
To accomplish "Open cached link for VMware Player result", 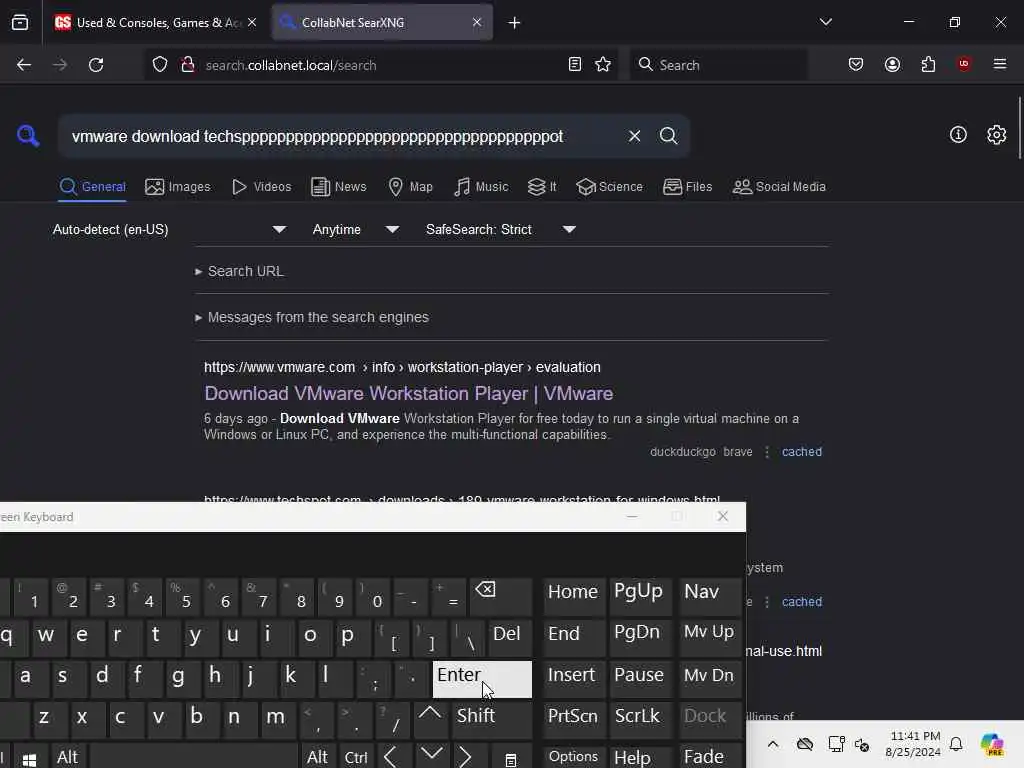I will (802, 452).
